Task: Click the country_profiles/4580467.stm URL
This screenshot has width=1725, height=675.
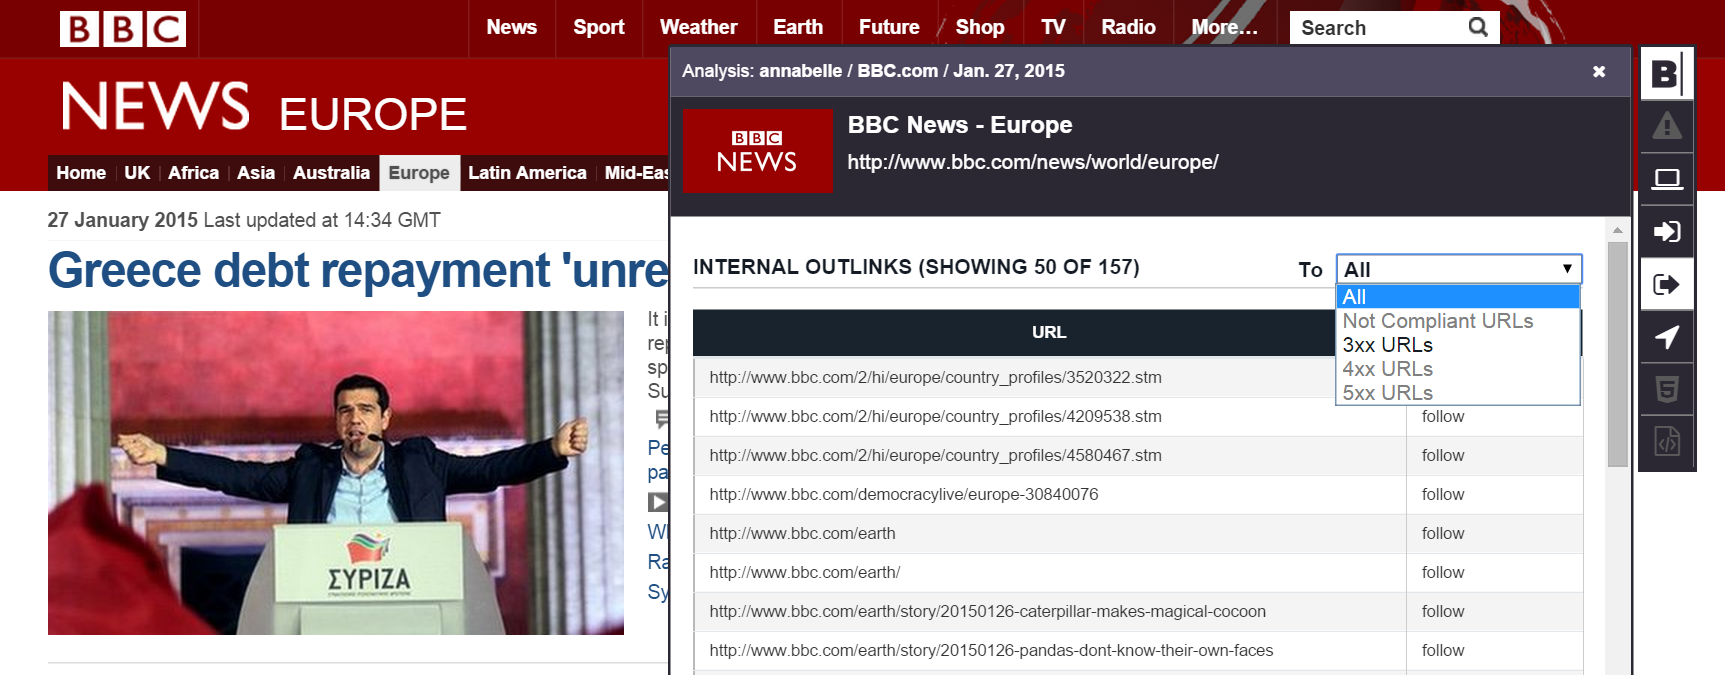Action: tap(935, 455)
